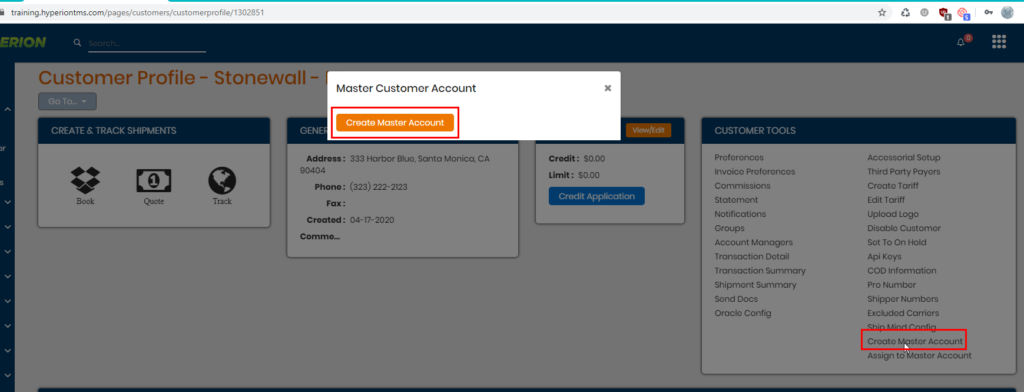The image size is (1024, 392).
Task: Open Account Managers link
Action: click(x=754, y=242)
